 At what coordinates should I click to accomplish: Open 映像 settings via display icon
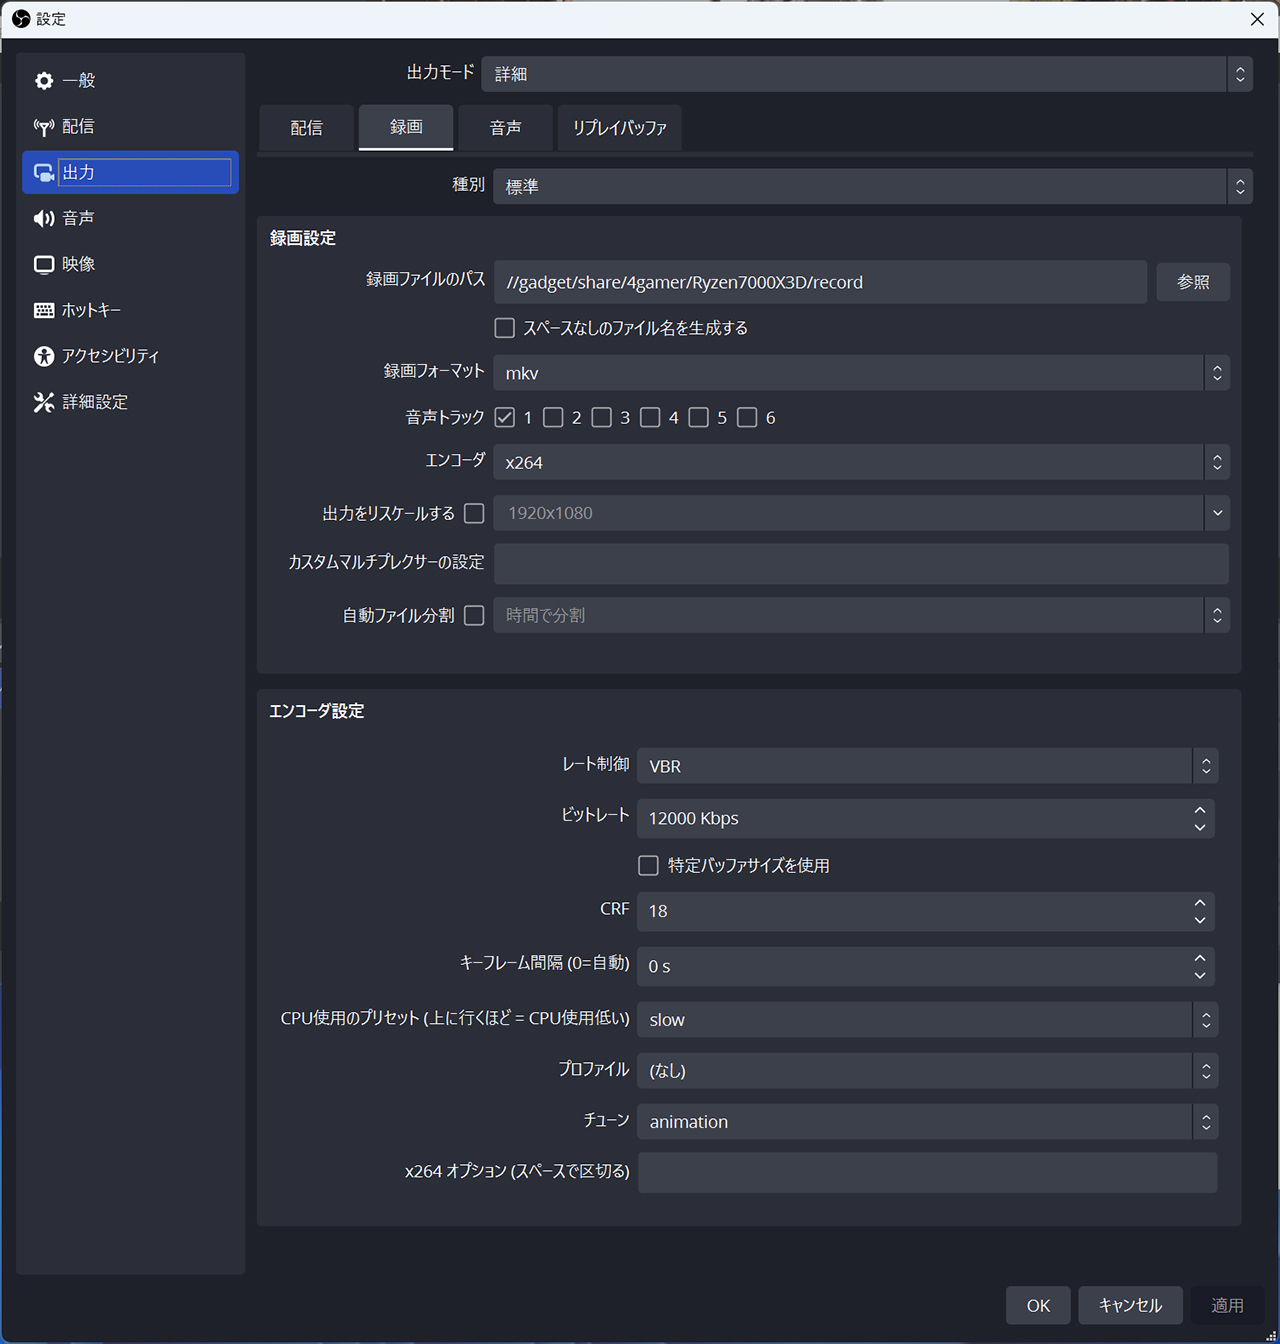coord(44,265)
